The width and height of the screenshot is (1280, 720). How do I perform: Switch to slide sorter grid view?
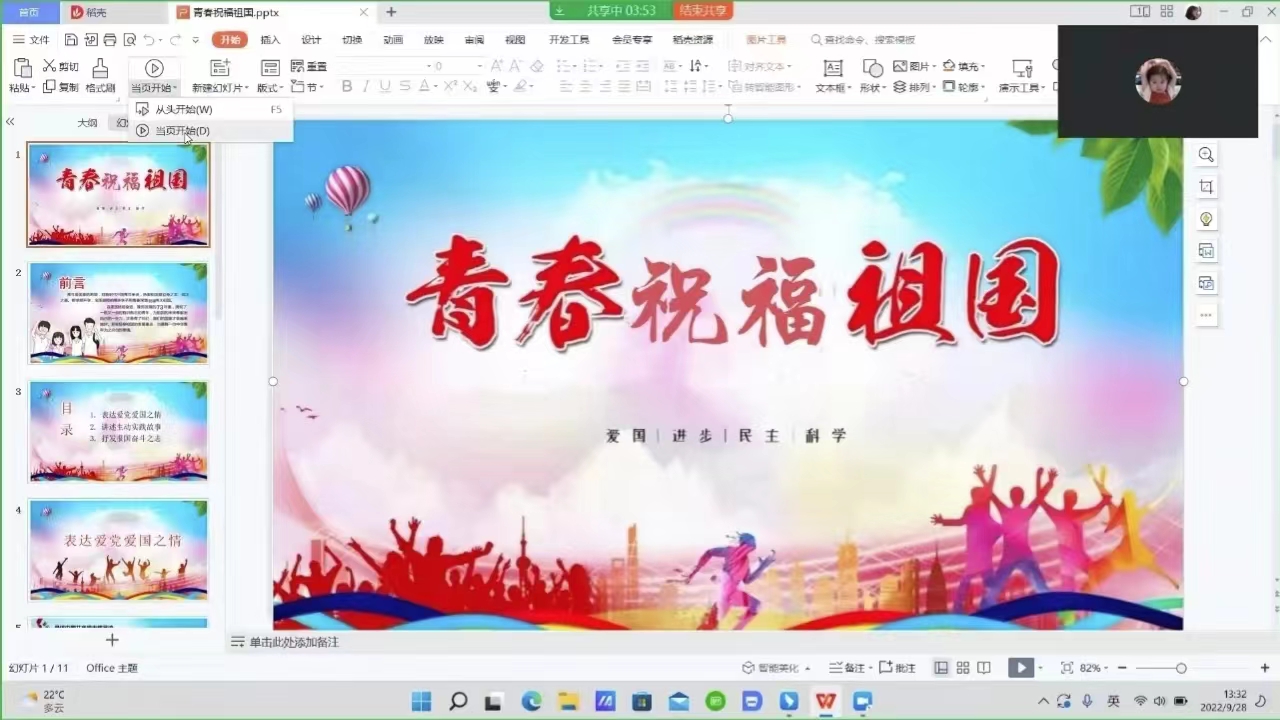click(x=963, y=668)
